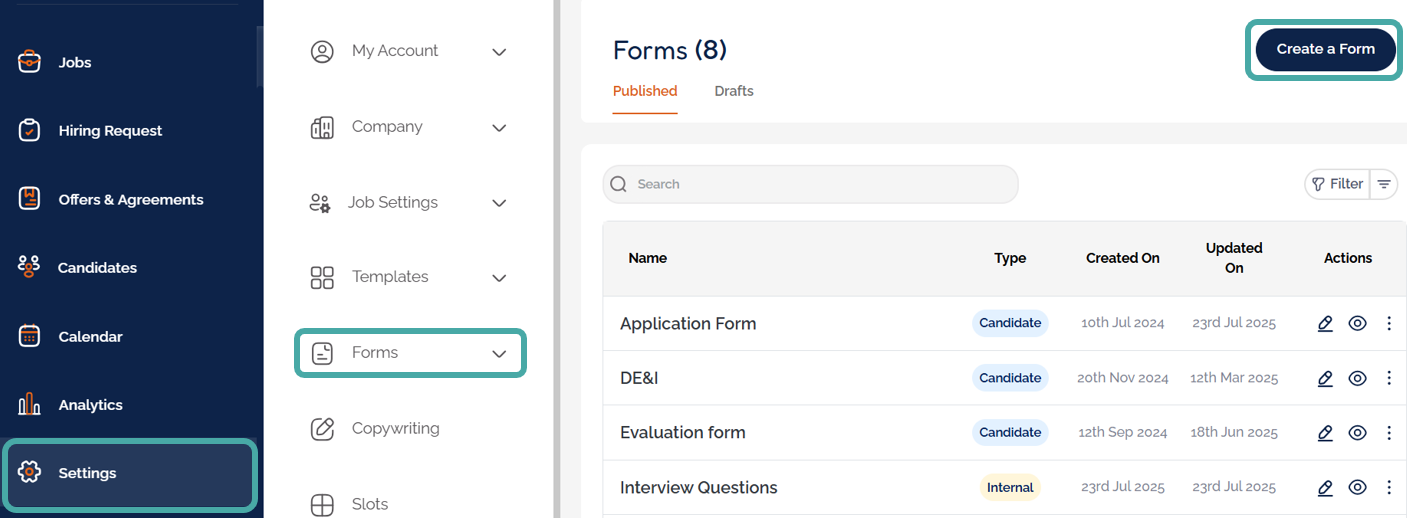Click the forms Search field
1407x518 pixels.
tap(810, 184)
